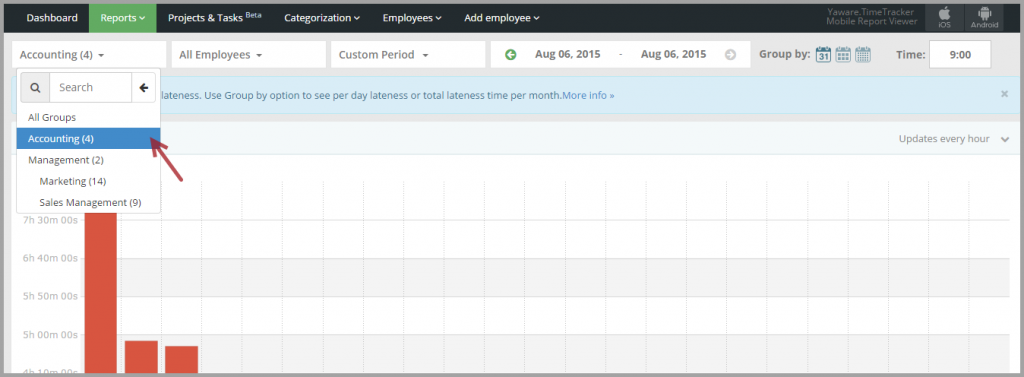Click the group Search field
This screenshot has width=1024, height=377.
click(91, 88)
